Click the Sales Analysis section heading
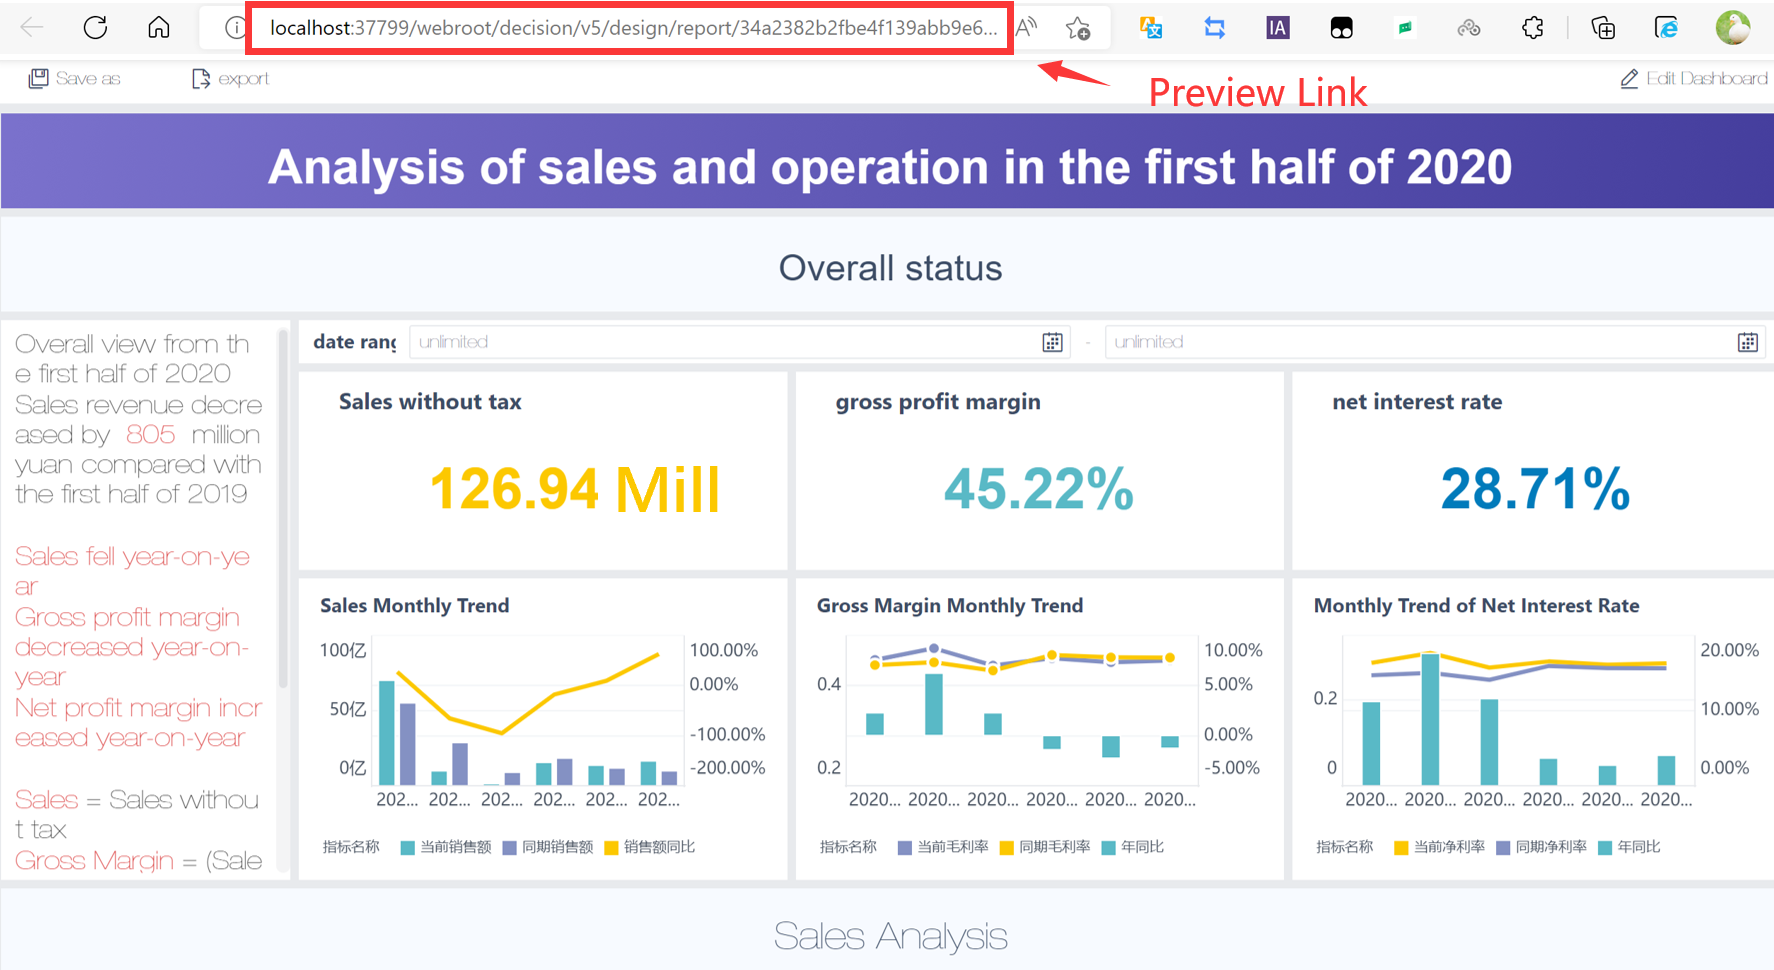 [x=890, y=936]
